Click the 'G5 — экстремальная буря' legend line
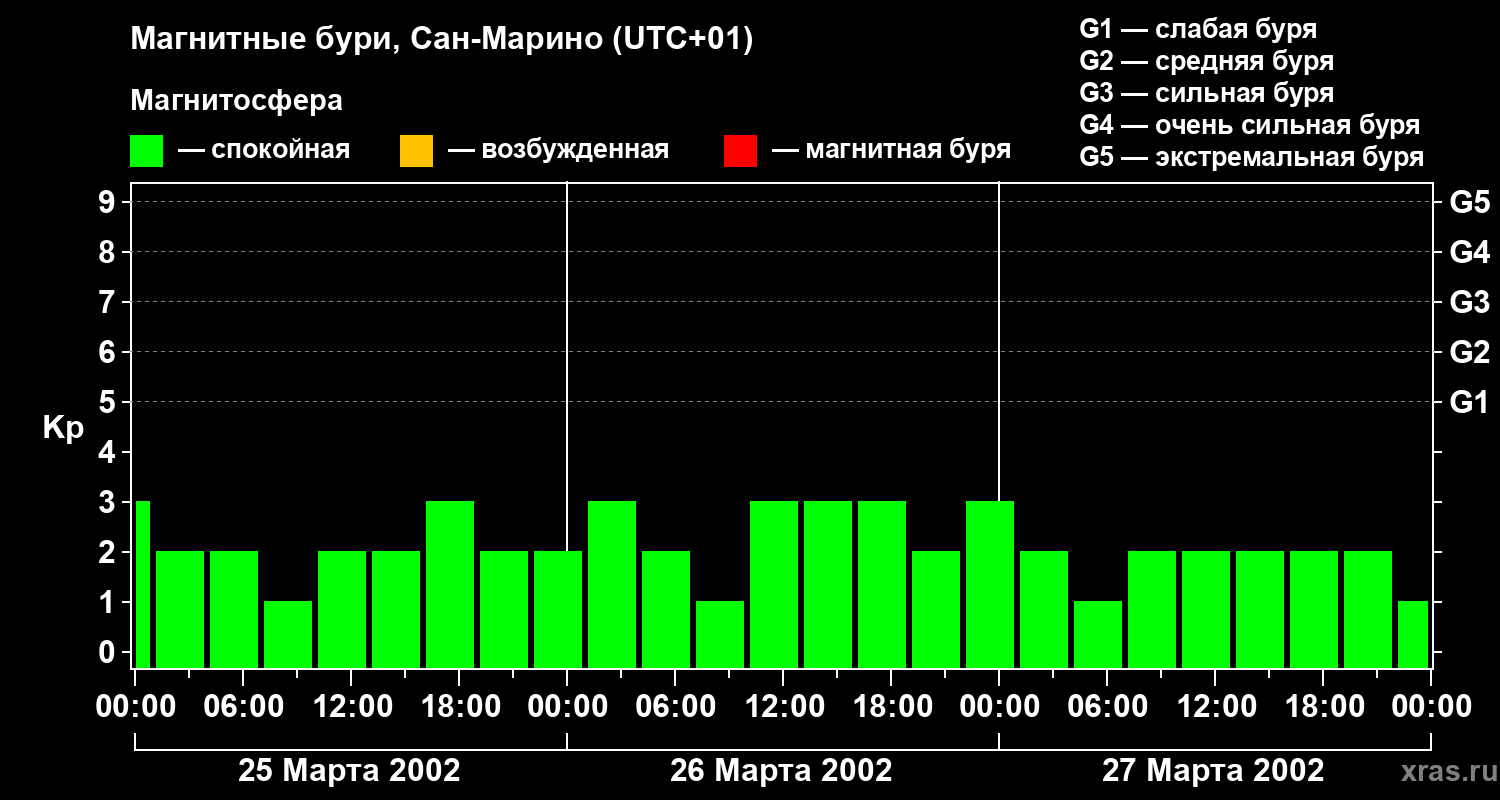 [1252, 157]
